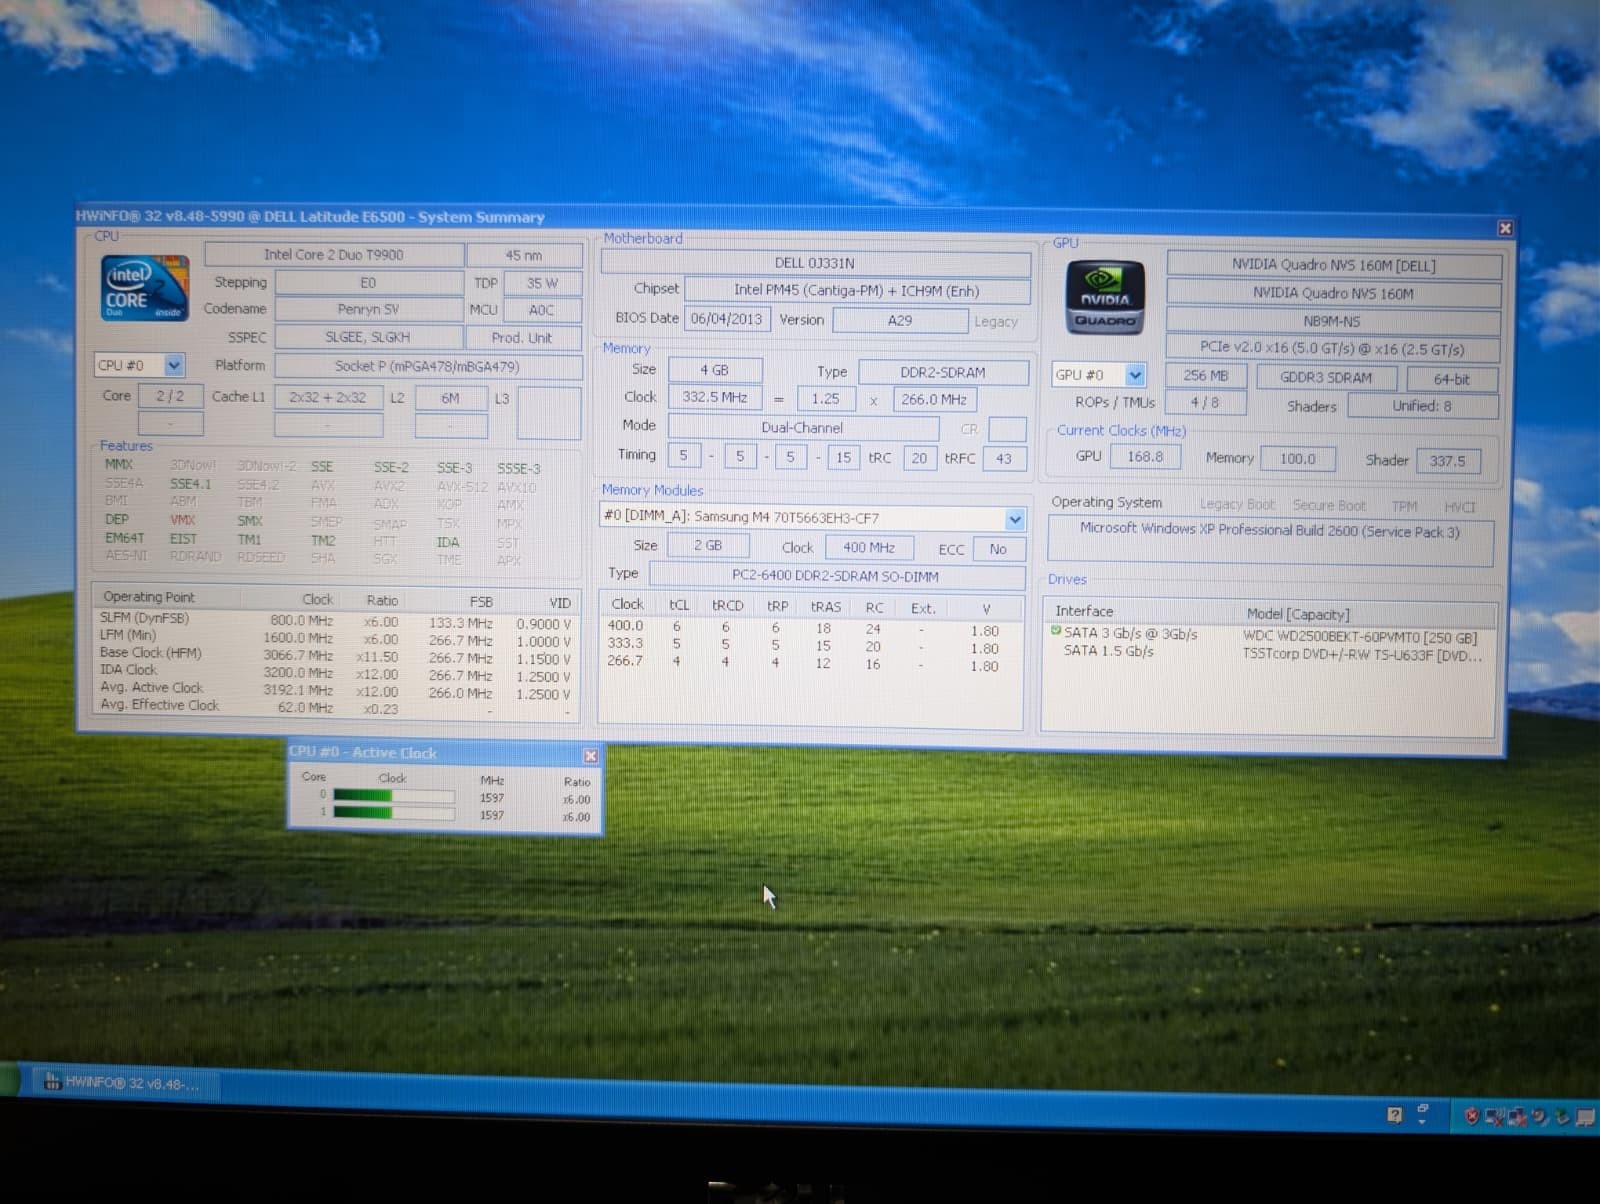Close the CPU #0 Active Clock window
The height and width of the screenshot is (1204, 1600).
[x=590, y=755]
